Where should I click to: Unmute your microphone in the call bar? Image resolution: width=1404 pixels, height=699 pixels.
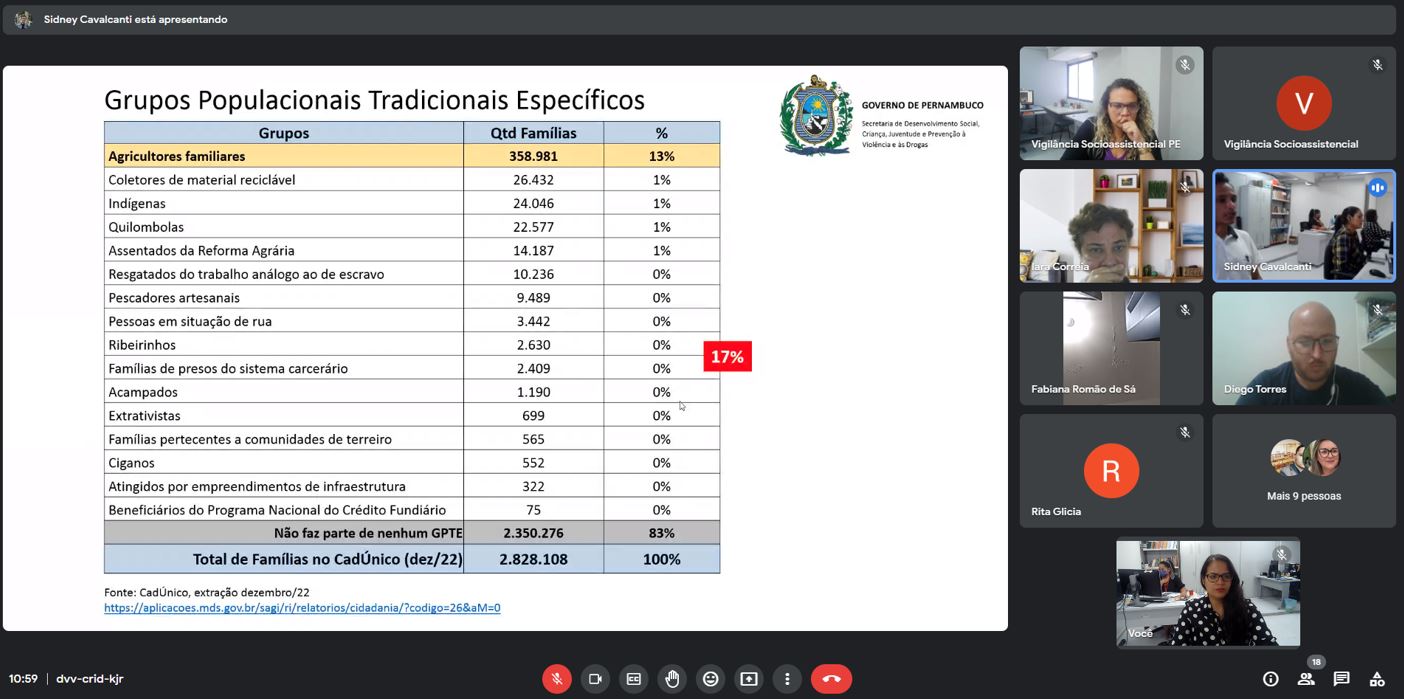coord(556,679)
